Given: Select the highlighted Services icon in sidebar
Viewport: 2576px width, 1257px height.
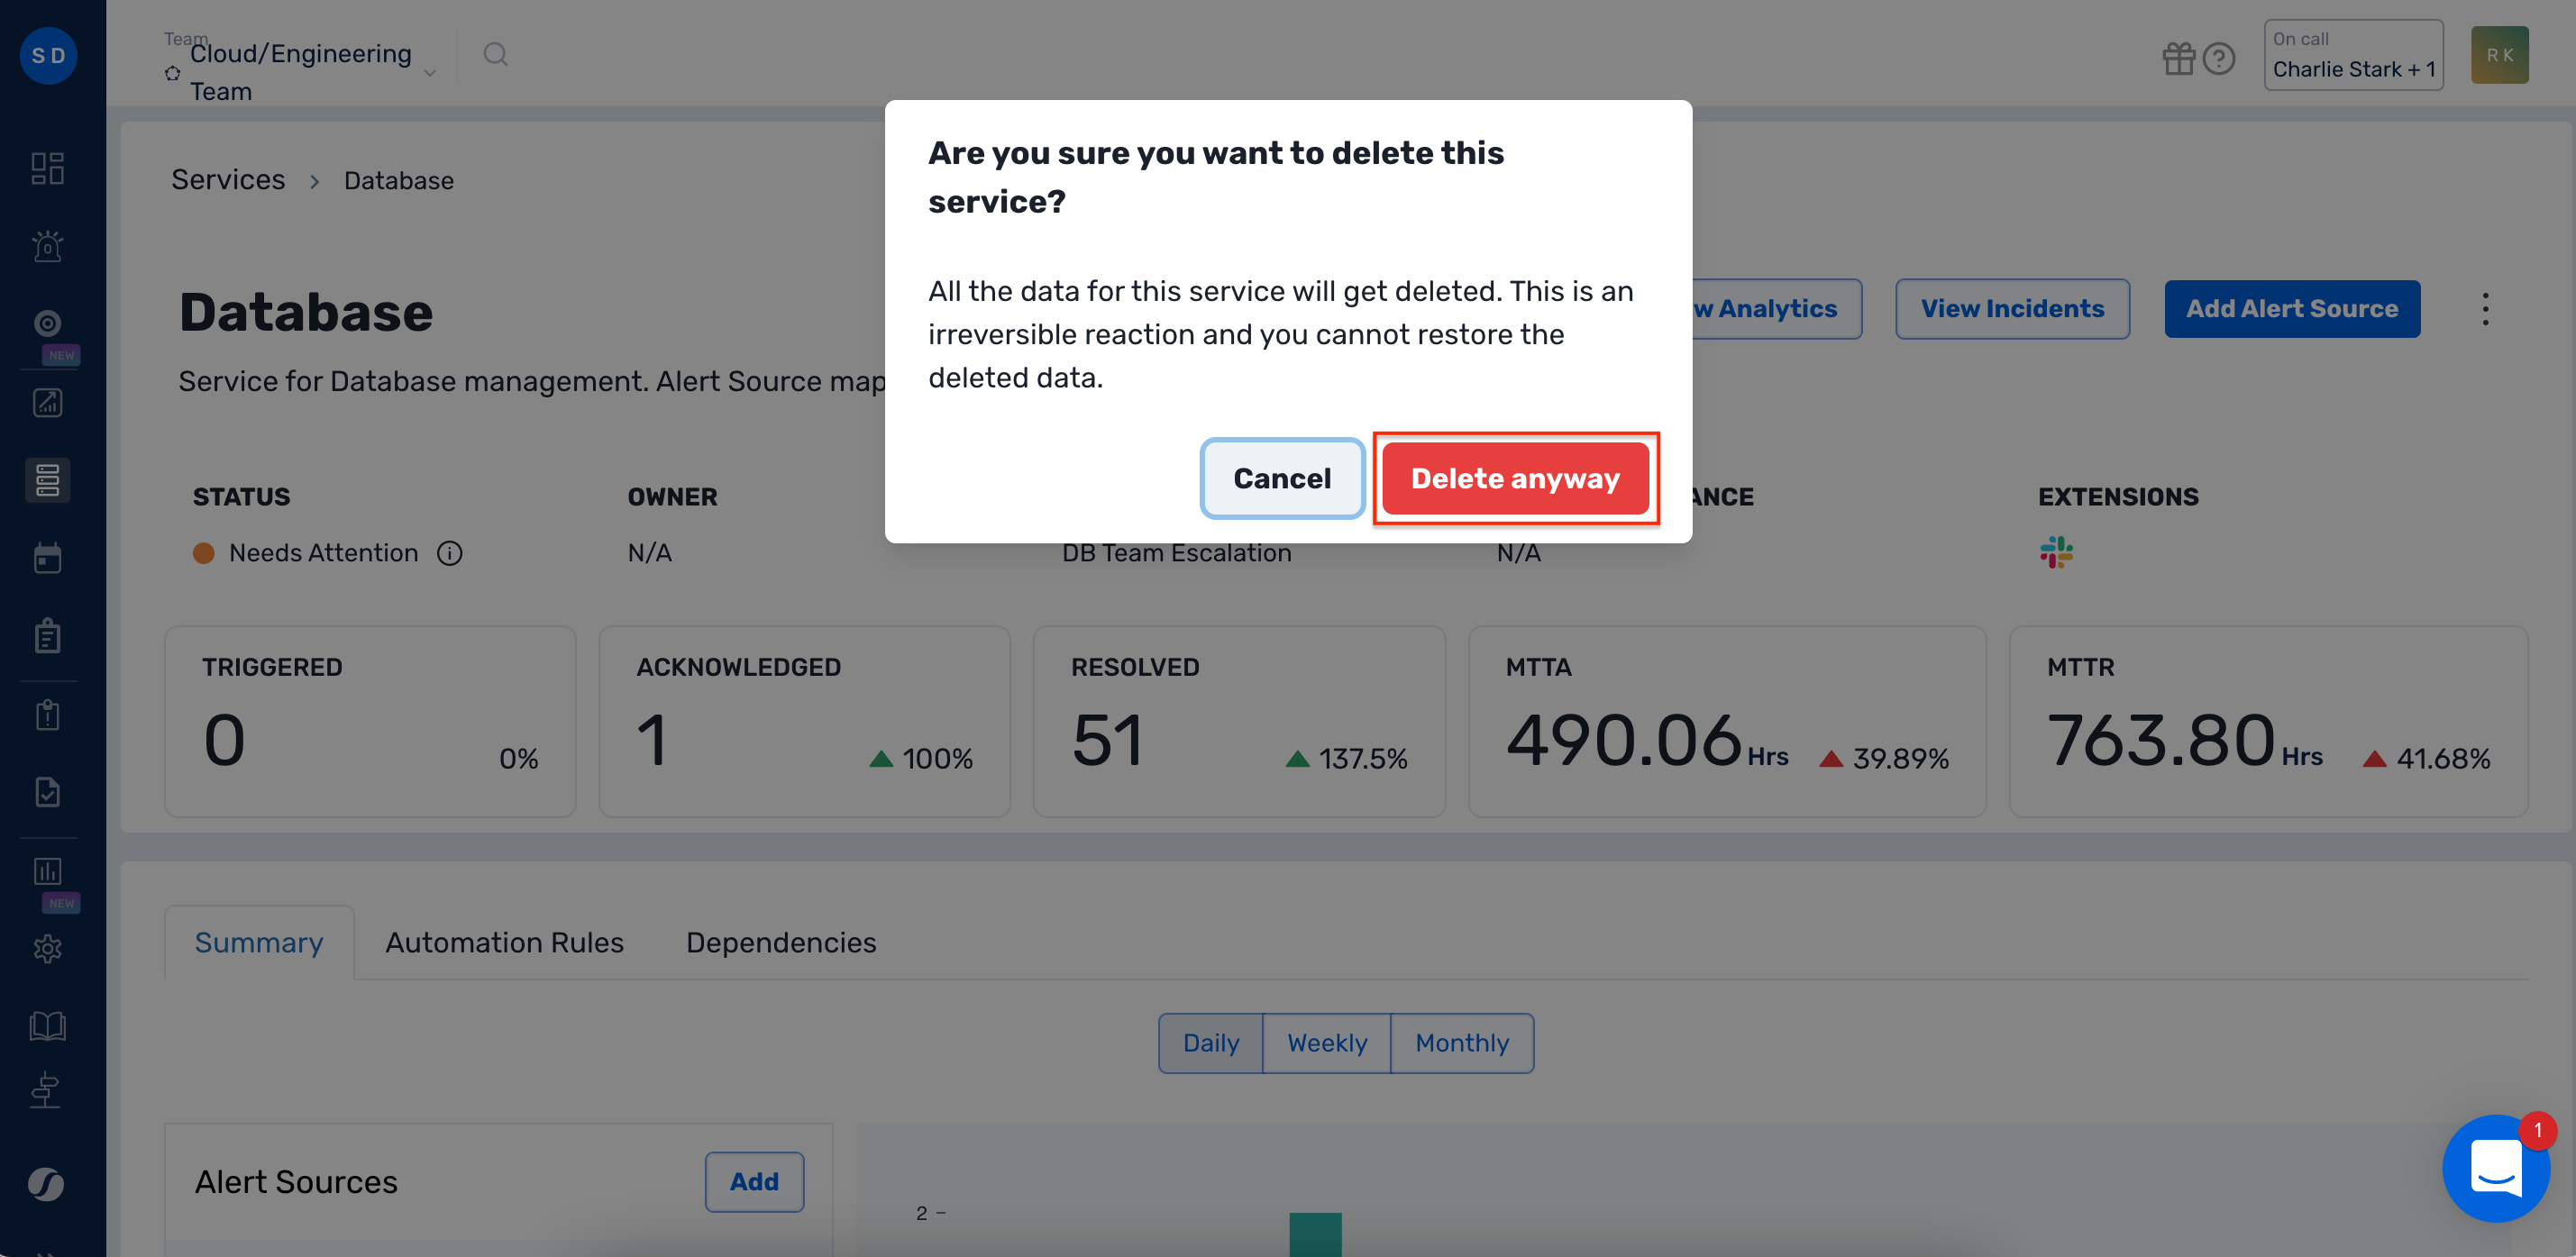Looking at the screenshot, I should 47,481.
